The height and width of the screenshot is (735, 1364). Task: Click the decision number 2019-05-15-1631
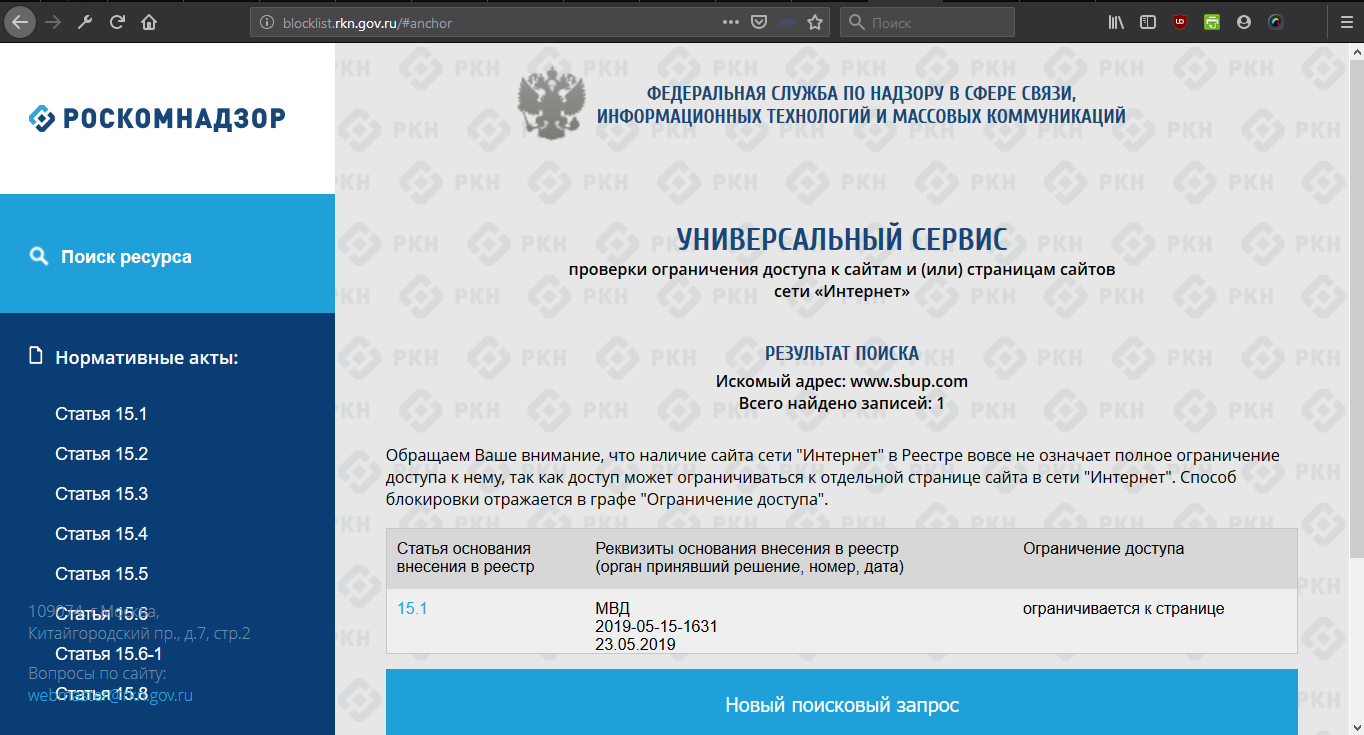pos(656,627)
